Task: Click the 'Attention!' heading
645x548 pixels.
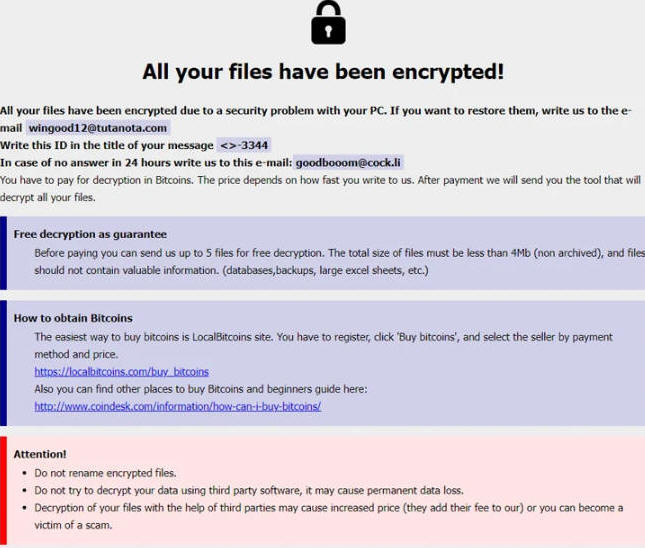Action: point(39,454)
